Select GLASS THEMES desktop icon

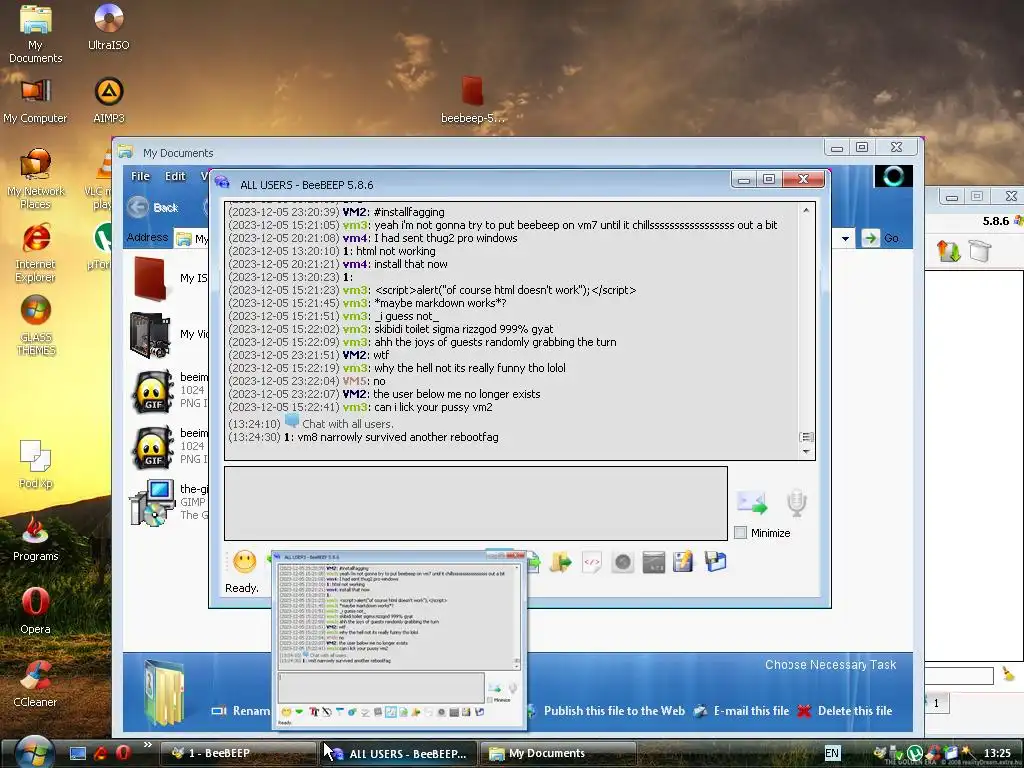pos(35,325)
